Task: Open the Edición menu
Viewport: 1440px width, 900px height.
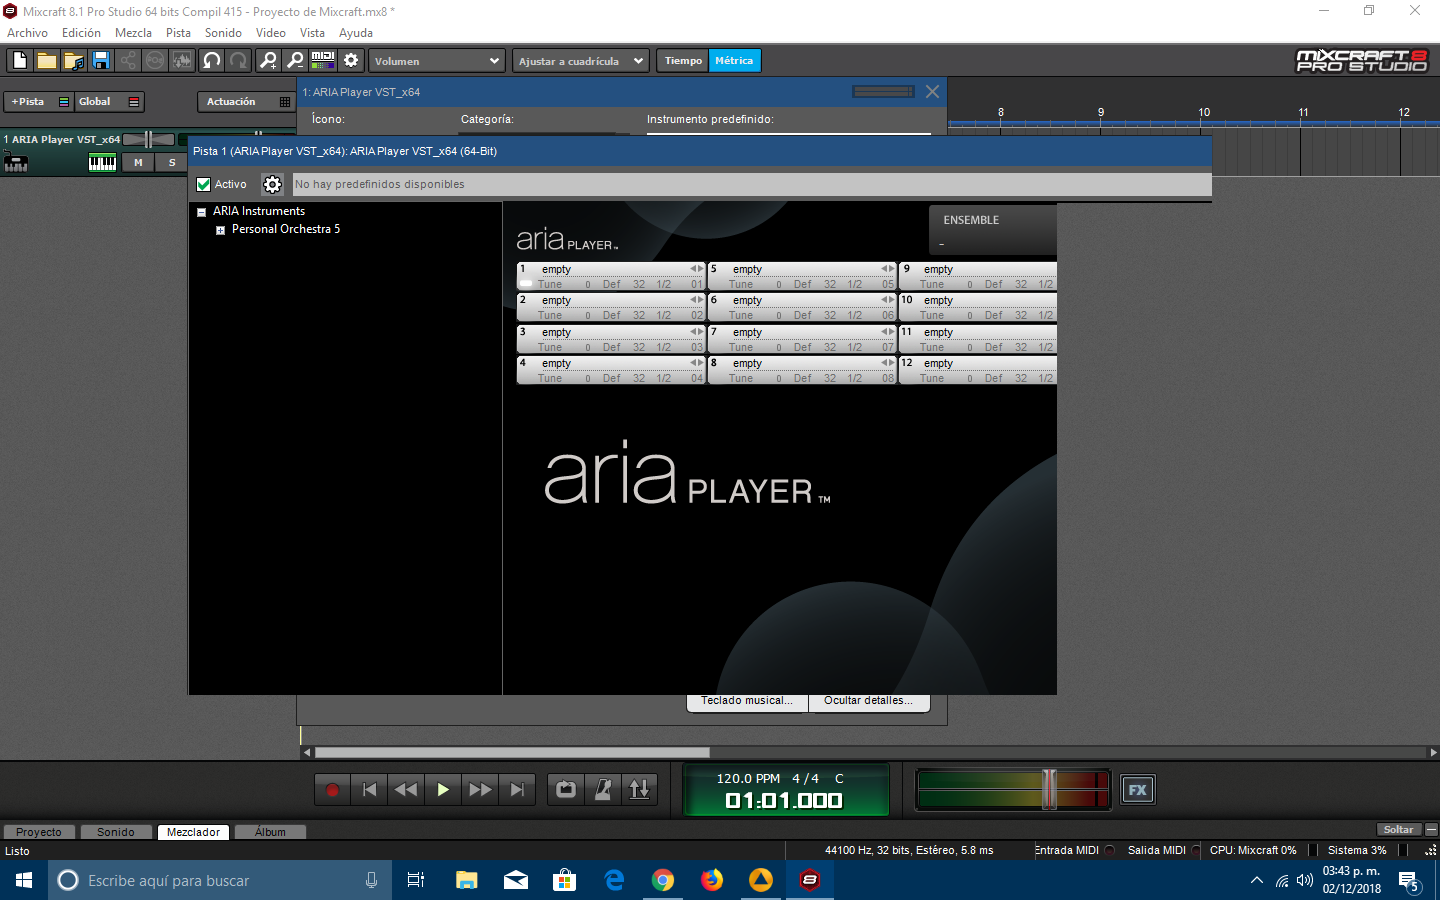Action: [81, 33]
